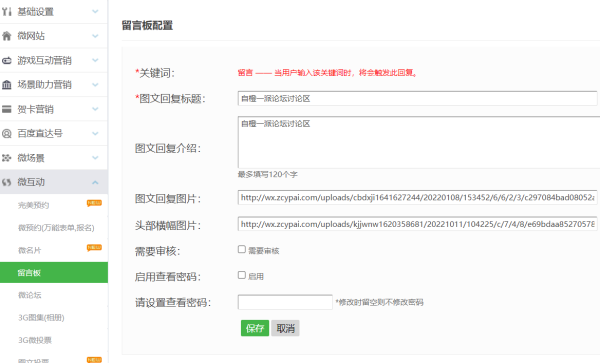Click the 微互动 menu label

[31, 182]
